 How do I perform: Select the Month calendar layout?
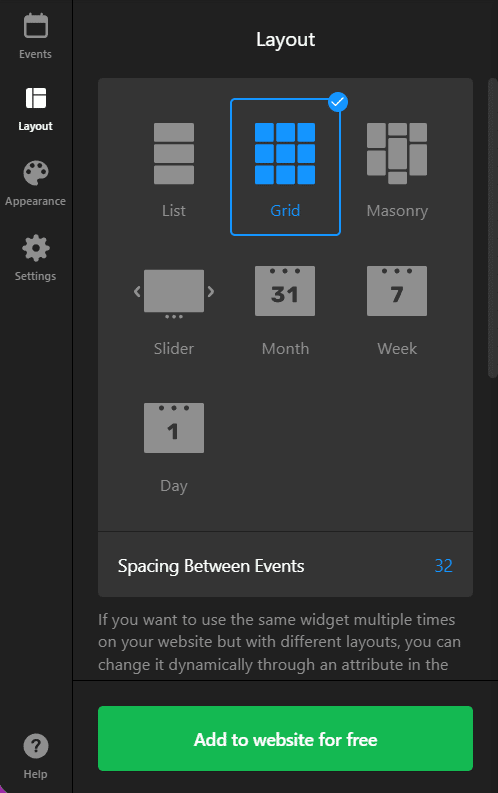click(x=285, y=291)
